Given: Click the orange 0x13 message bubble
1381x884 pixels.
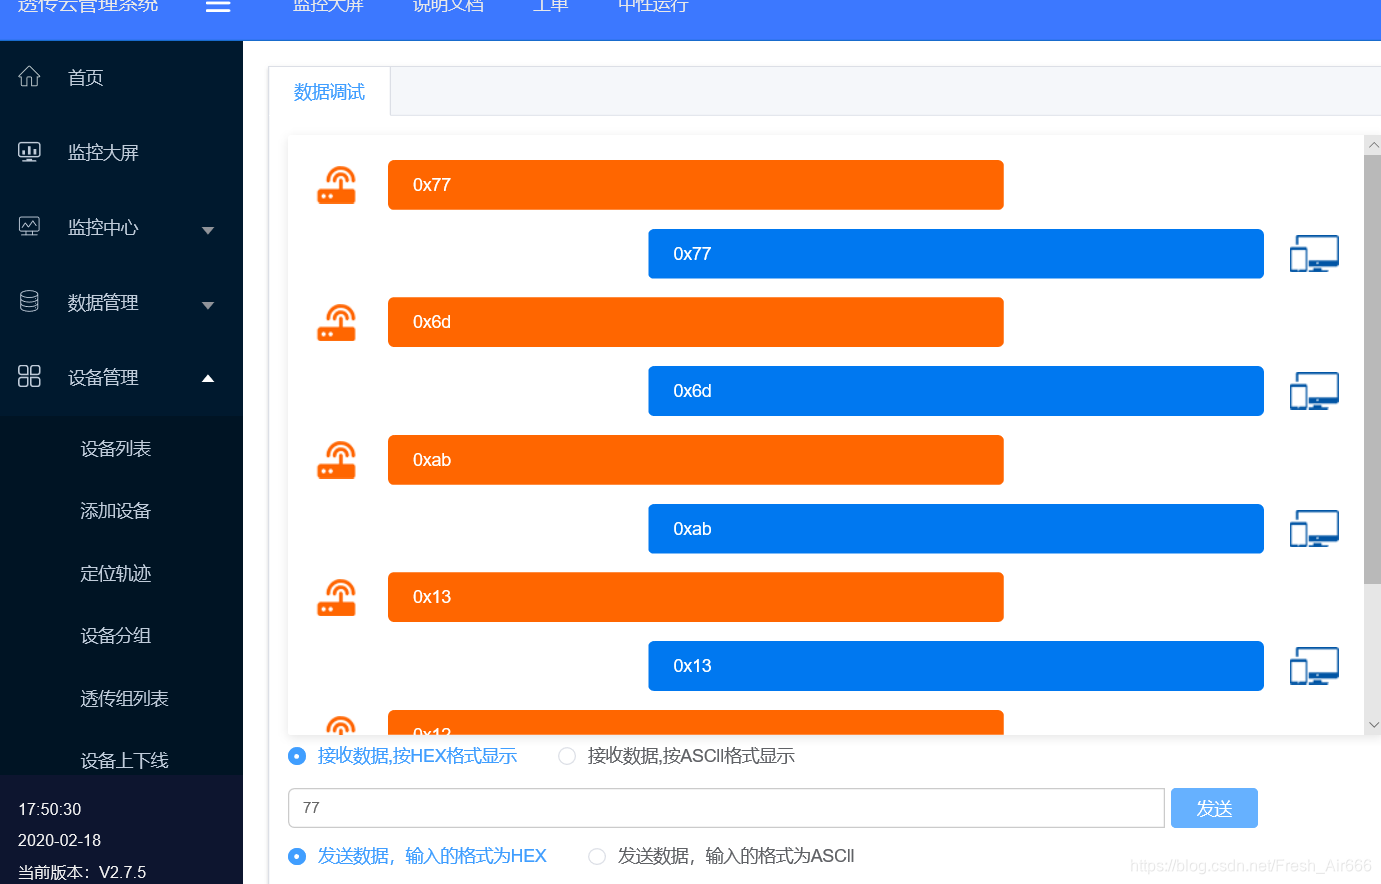Looking at the screenshot, I should (x=696, y=597).
